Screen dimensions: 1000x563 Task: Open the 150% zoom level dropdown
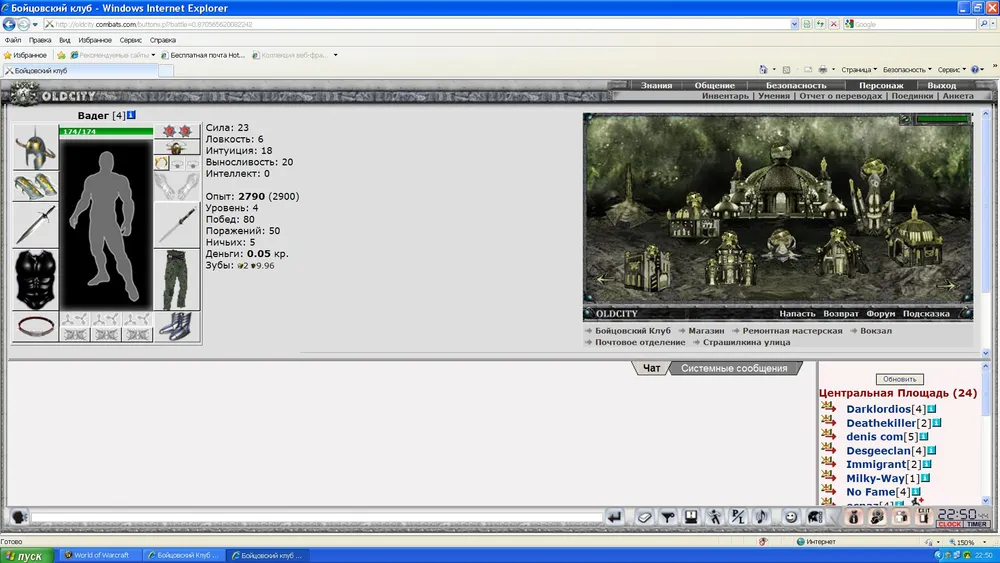966,542
